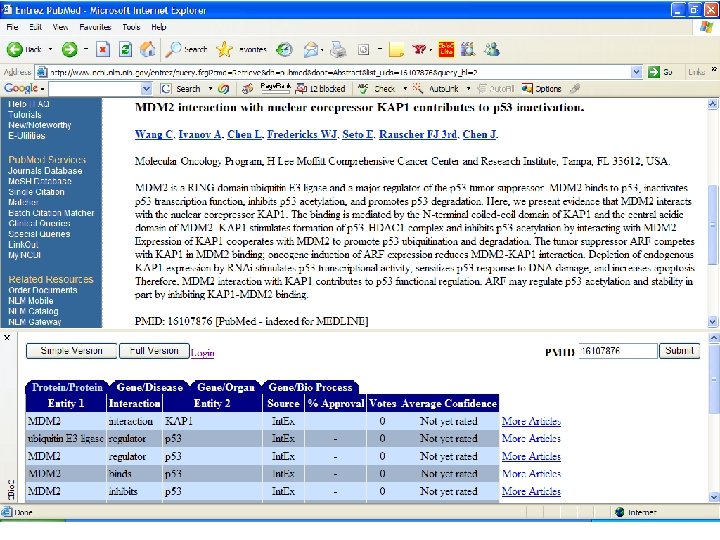Switch to the Gene/Bio Process tab
Screen dimensions: 720x540
click(x=311, y=387)
